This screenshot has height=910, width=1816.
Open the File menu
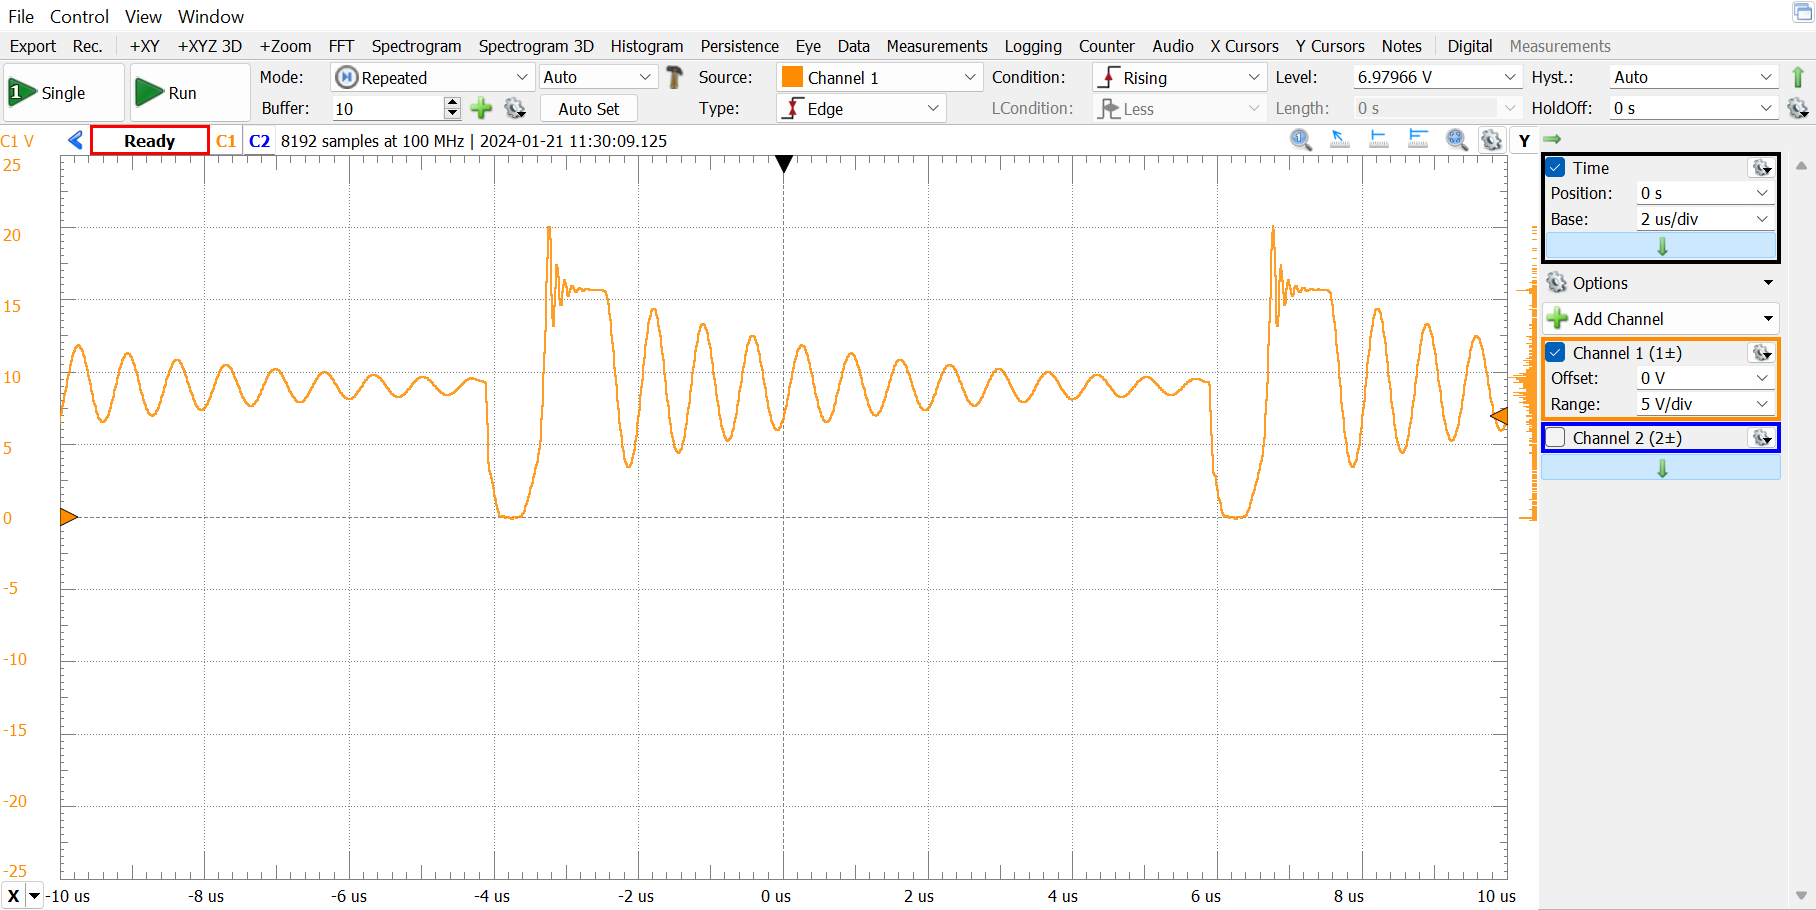(21, 16)
